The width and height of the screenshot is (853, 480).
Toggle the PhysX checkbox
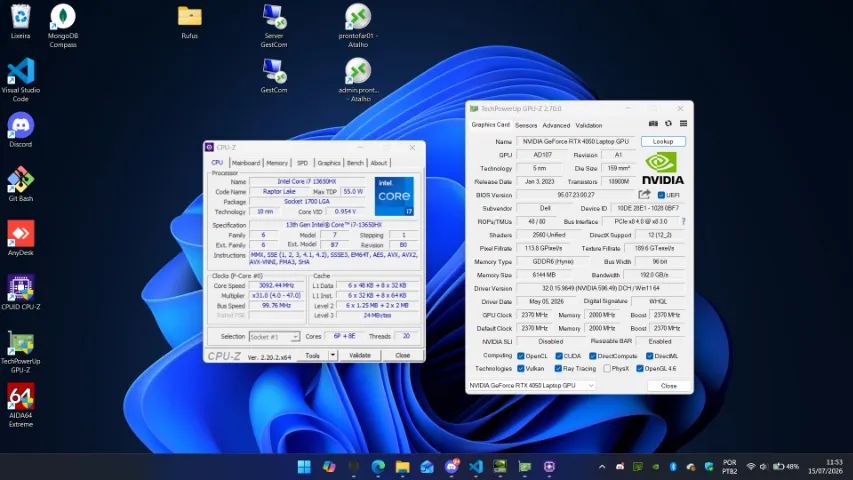coord(607,368)
